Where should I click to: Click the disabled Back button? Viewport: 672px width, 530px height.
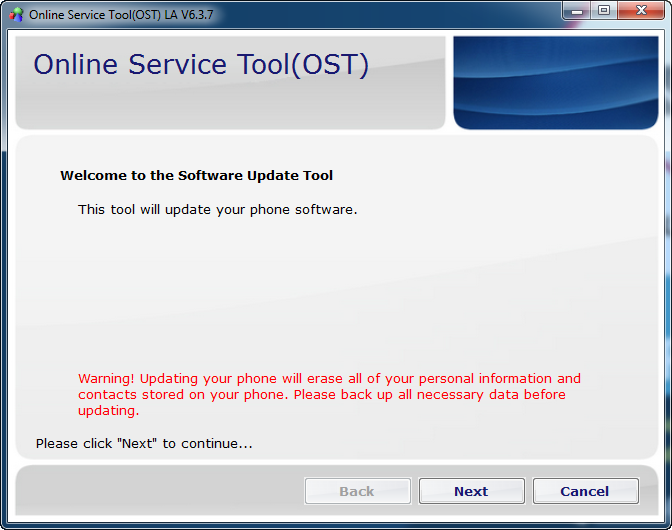pos(357,491)
